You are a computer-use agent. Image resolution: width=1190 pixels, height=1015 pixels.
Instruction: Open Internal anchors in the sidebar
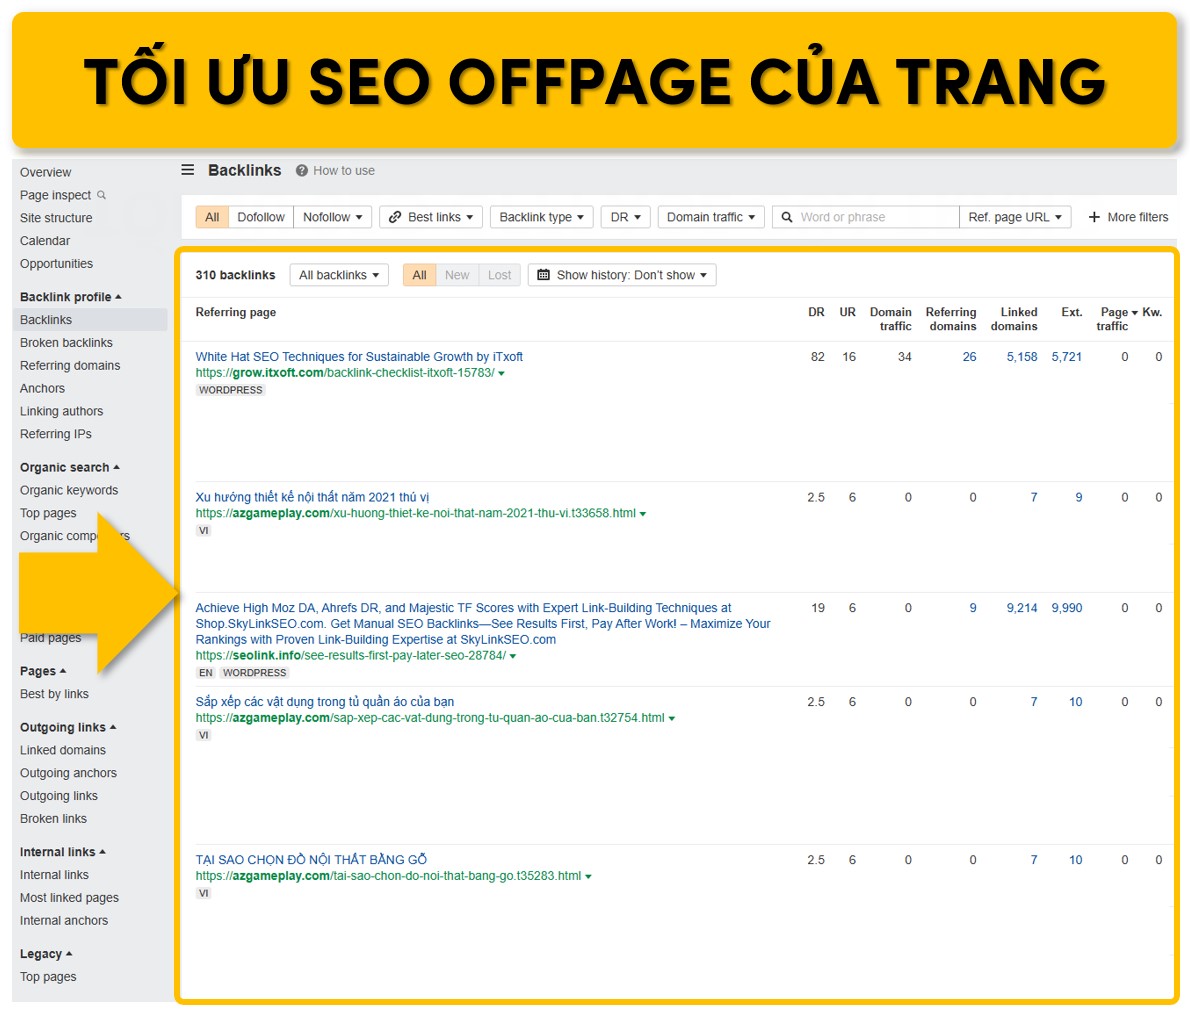click(x=64, y=920)
